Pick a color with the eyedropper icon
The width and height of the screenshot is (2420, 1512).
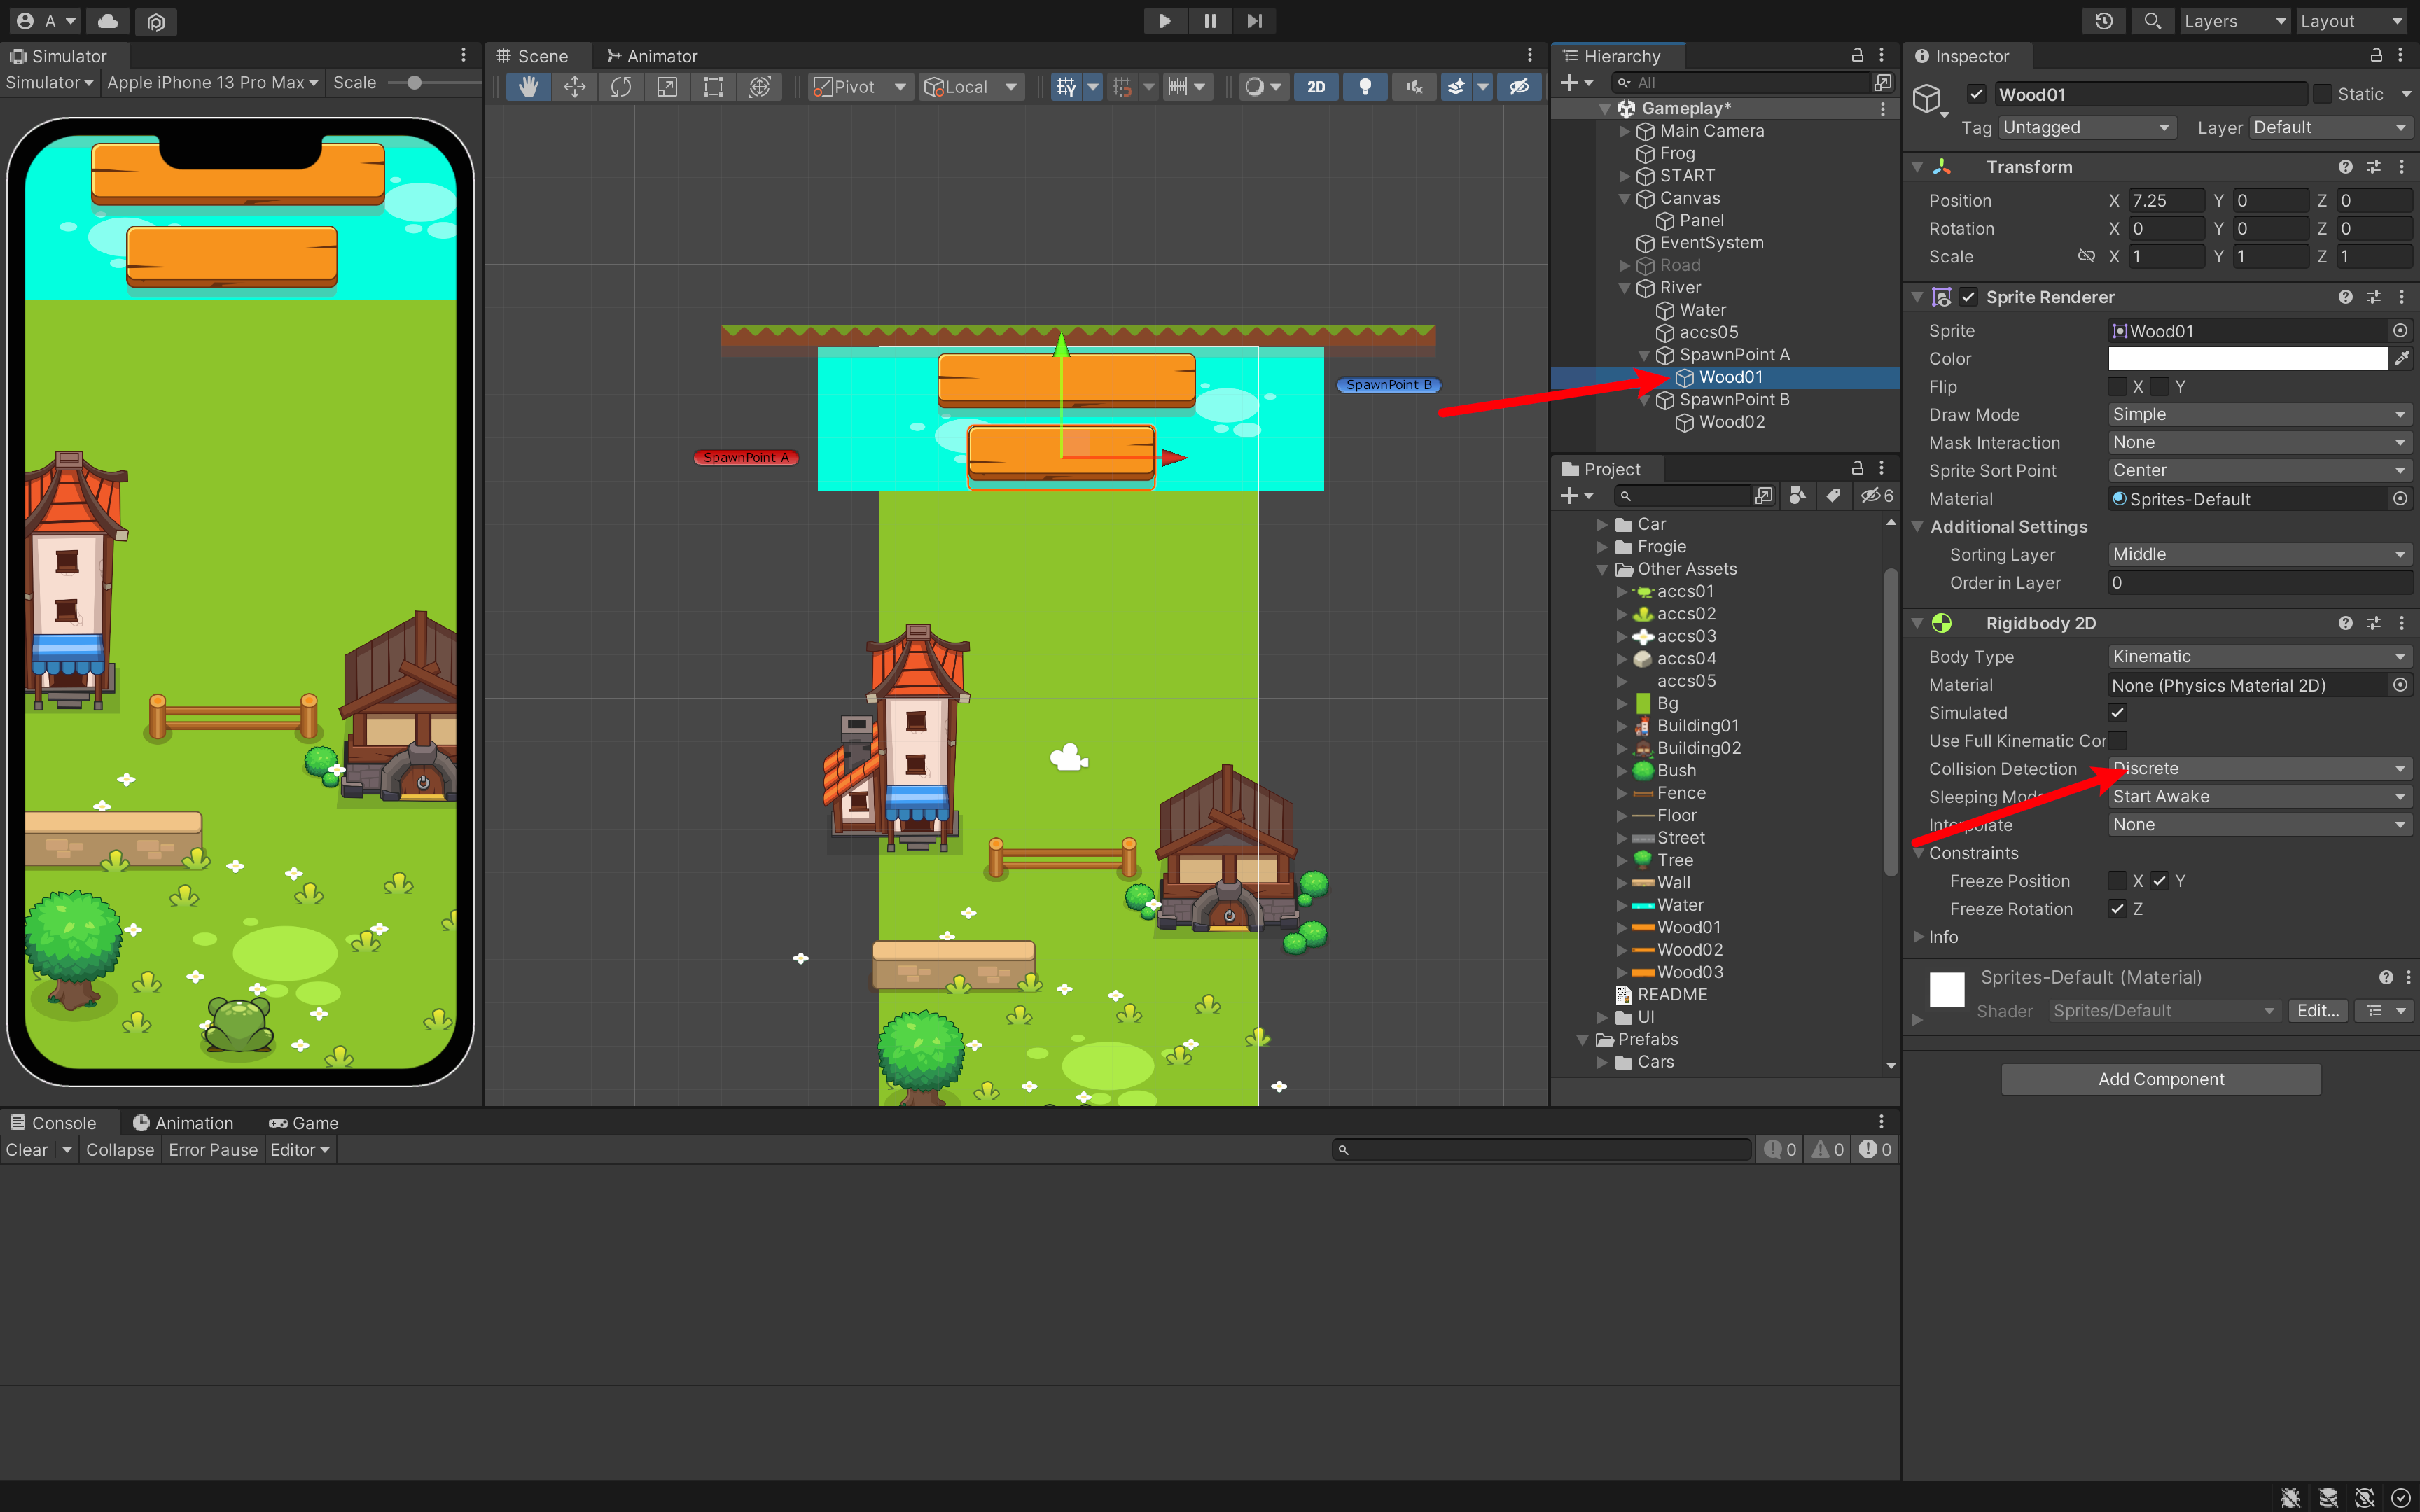[2402, 359]
